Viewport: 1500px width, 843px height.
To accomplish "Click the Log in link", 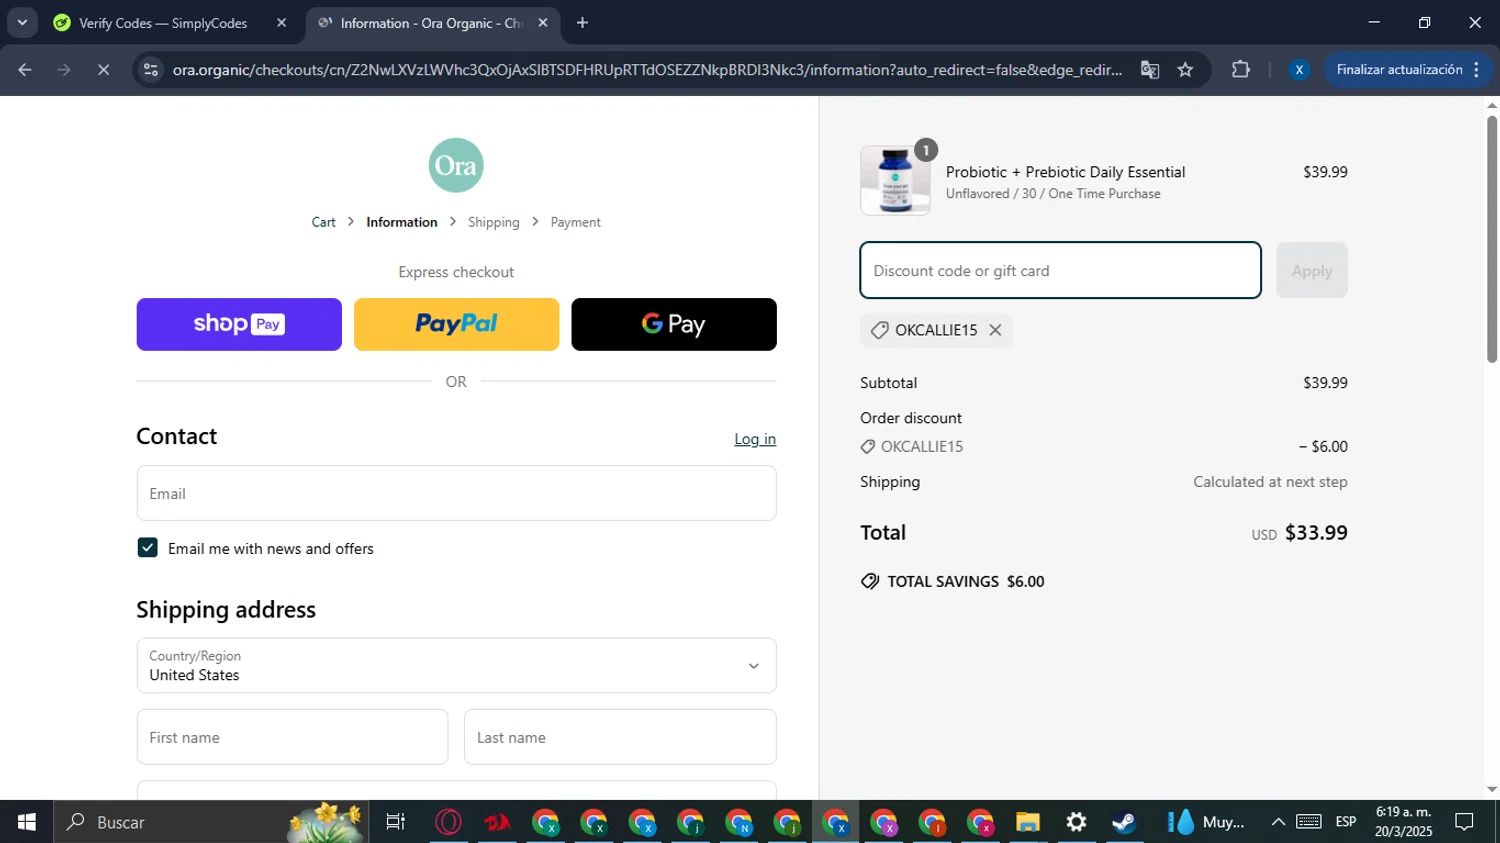I will 755,439.
